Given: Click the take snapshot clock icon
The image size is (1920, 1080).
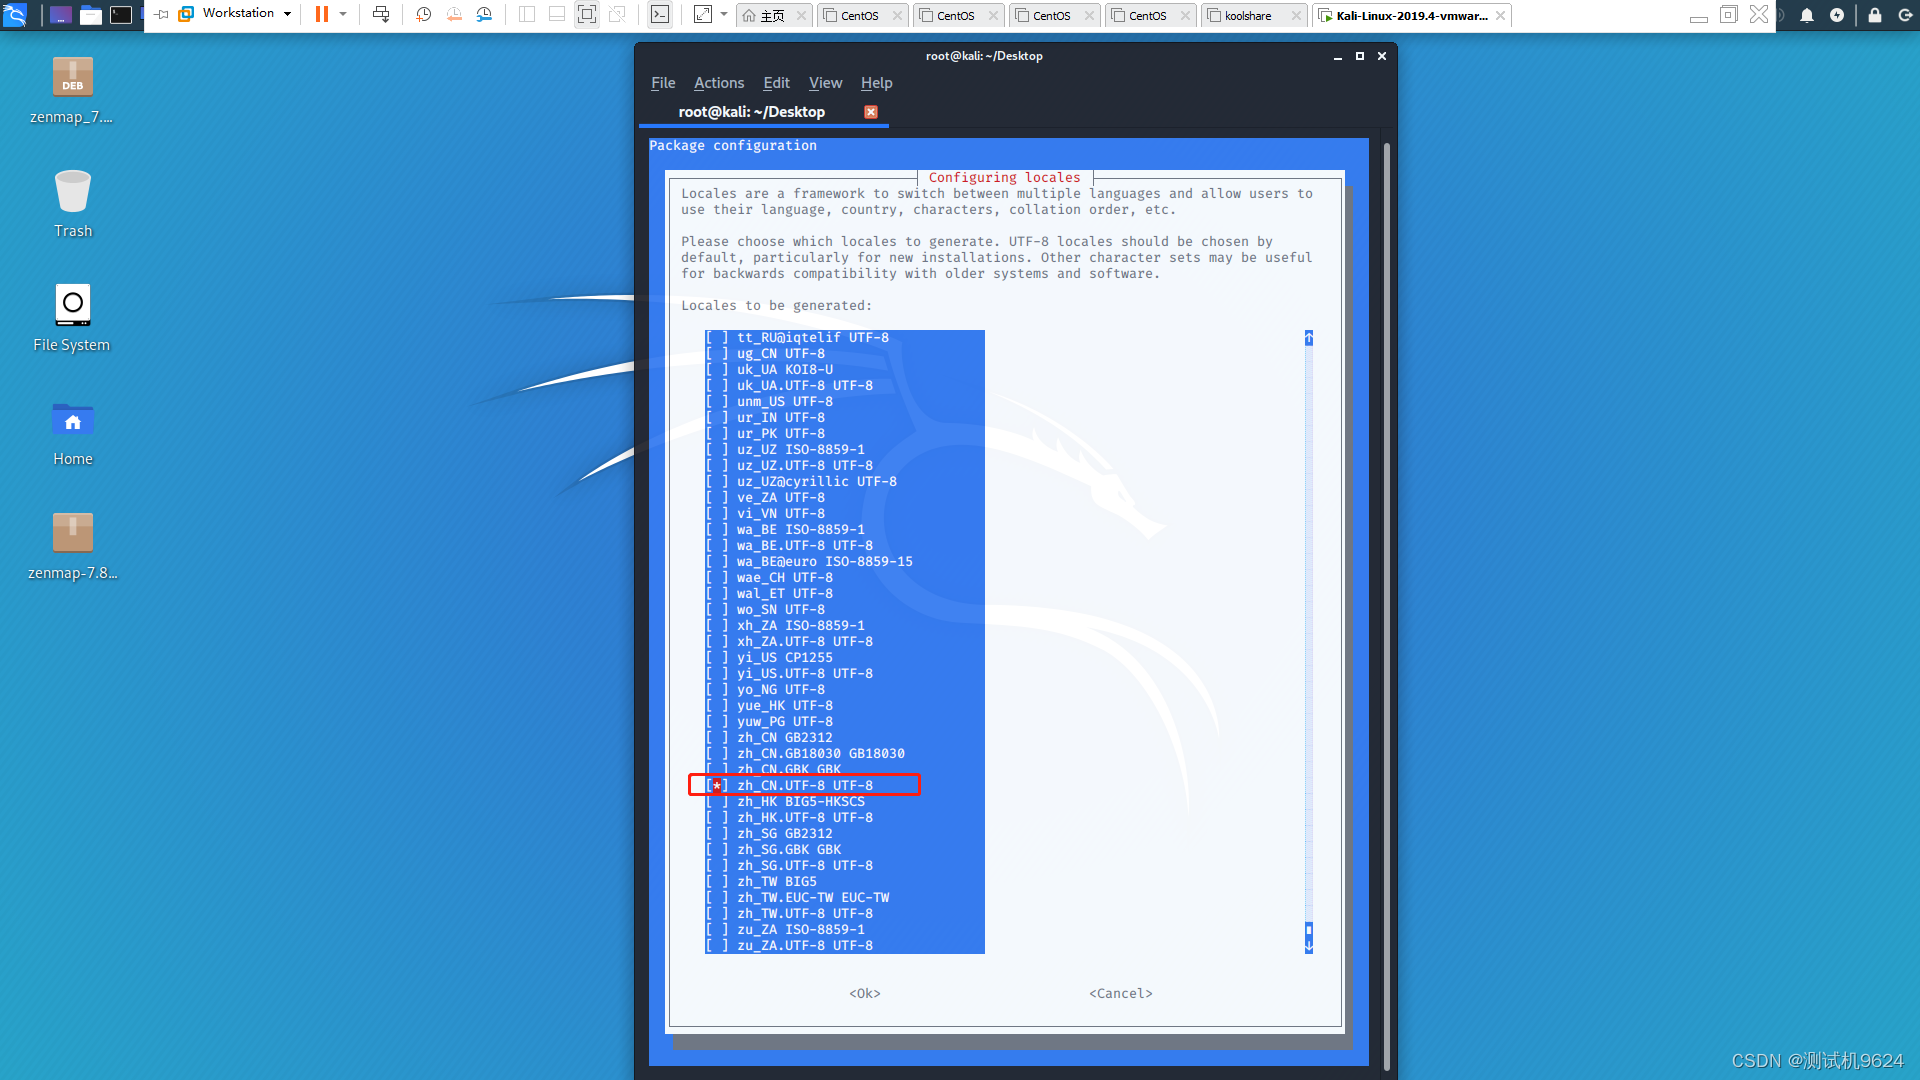Looking at the screenshot, I should coord(424,14).
